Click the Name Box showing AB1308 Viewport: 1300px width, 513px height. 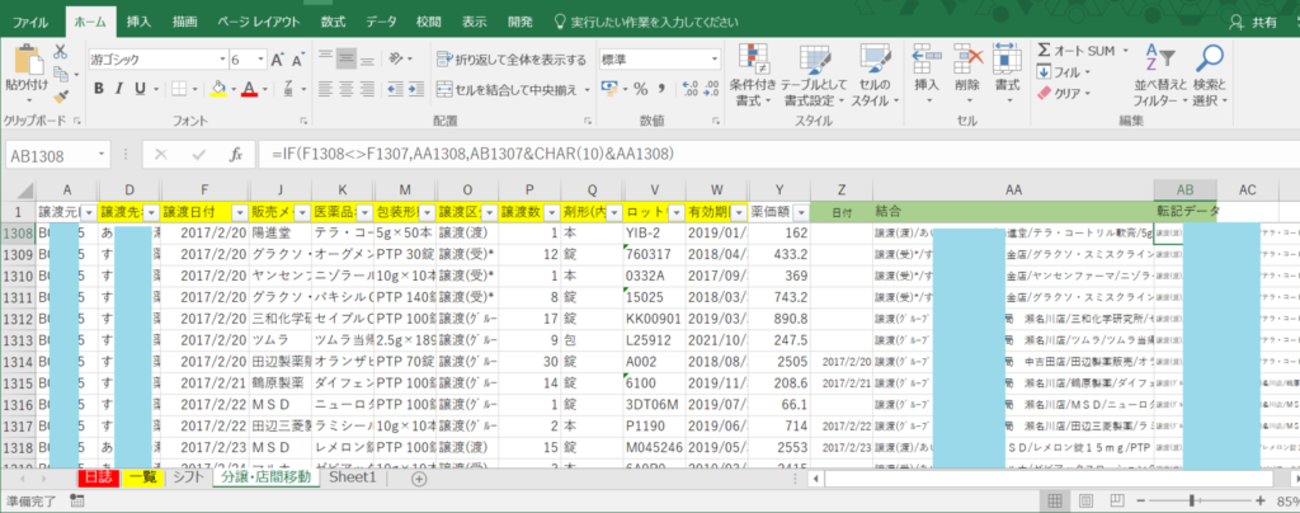tap(50, 155)
